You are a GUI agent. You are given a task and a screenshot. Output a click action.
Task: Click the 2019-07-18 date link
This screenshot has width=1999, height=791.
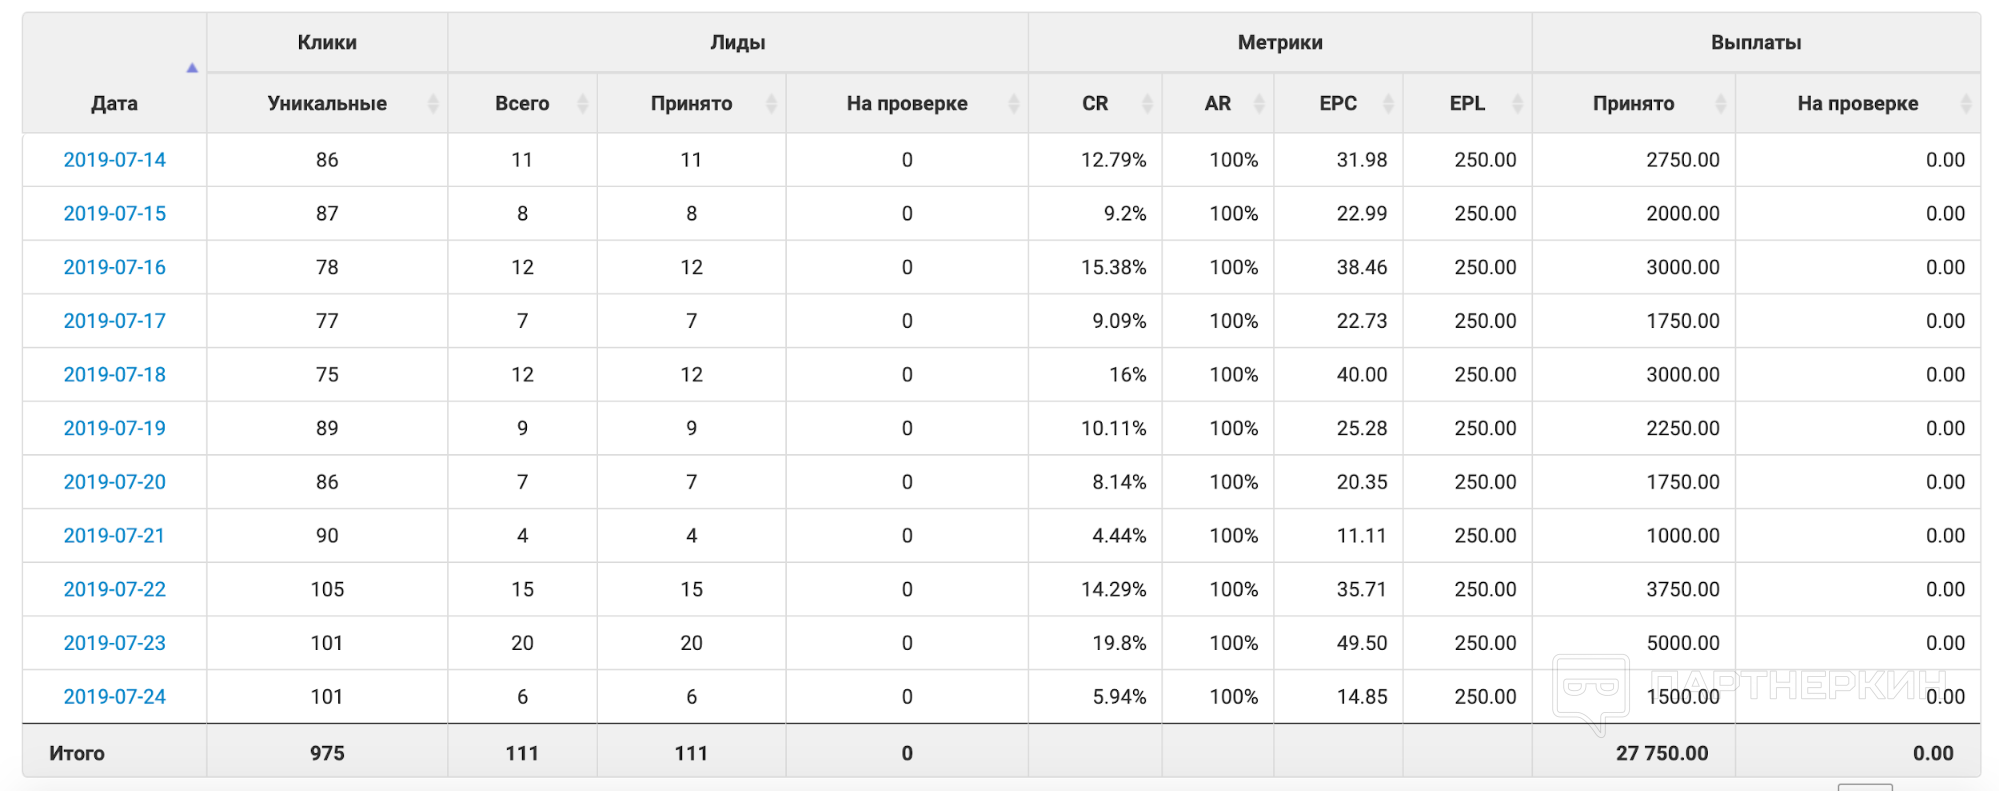[x=114, y=374]
